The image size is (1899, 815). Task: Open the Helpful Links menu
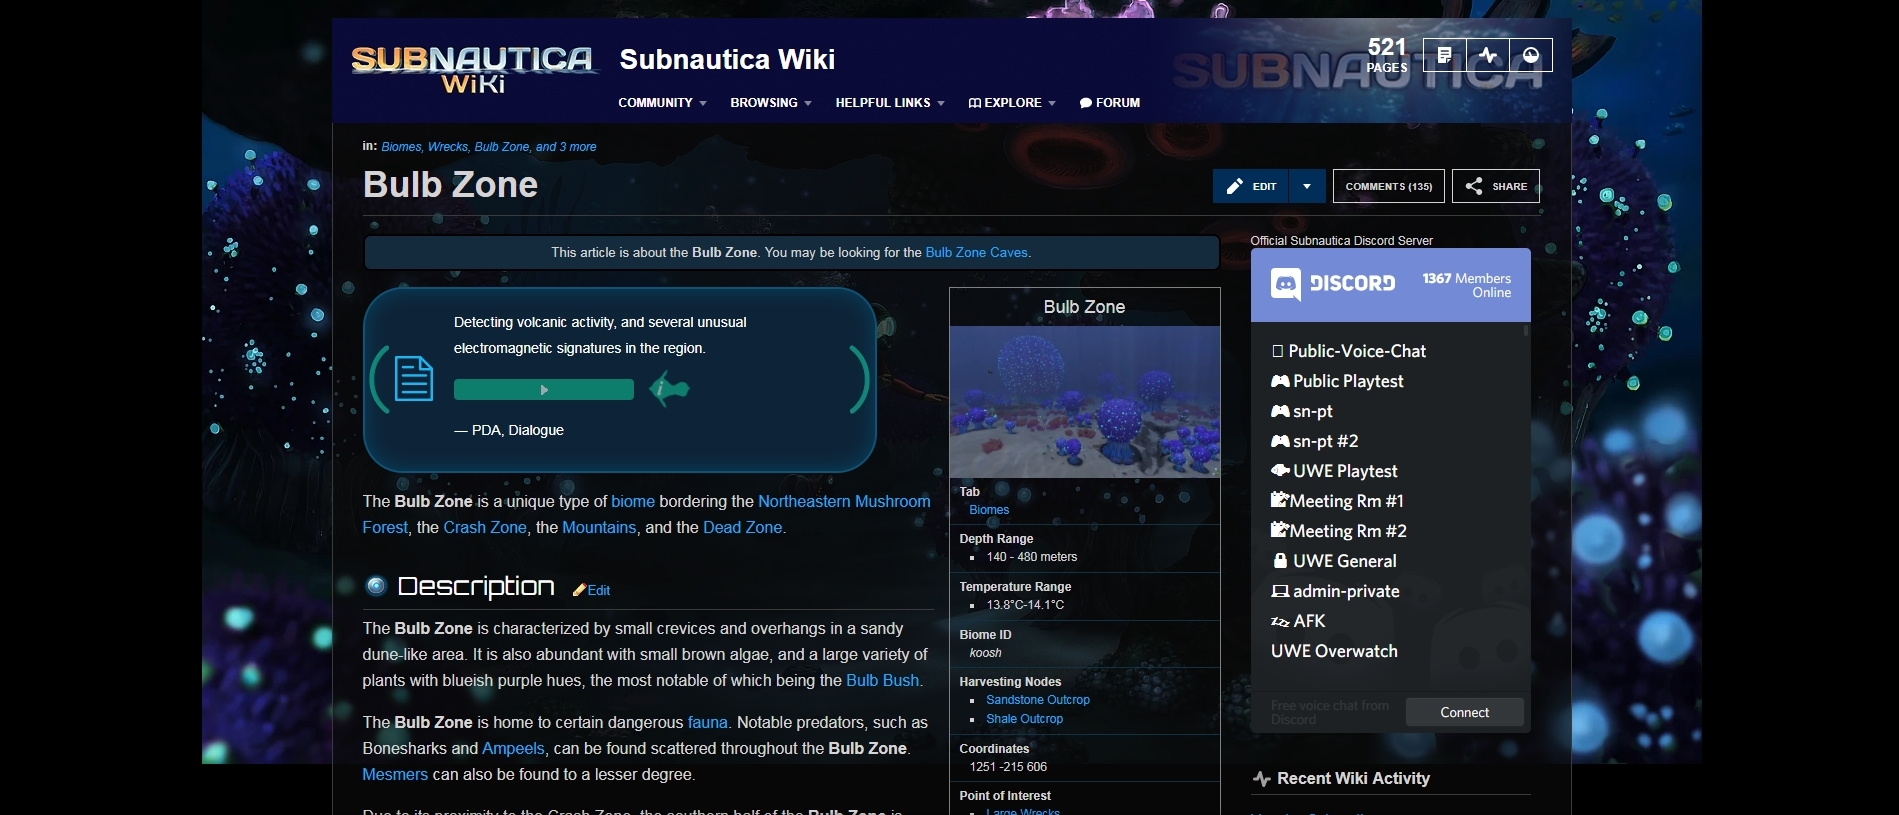[890, 103]
